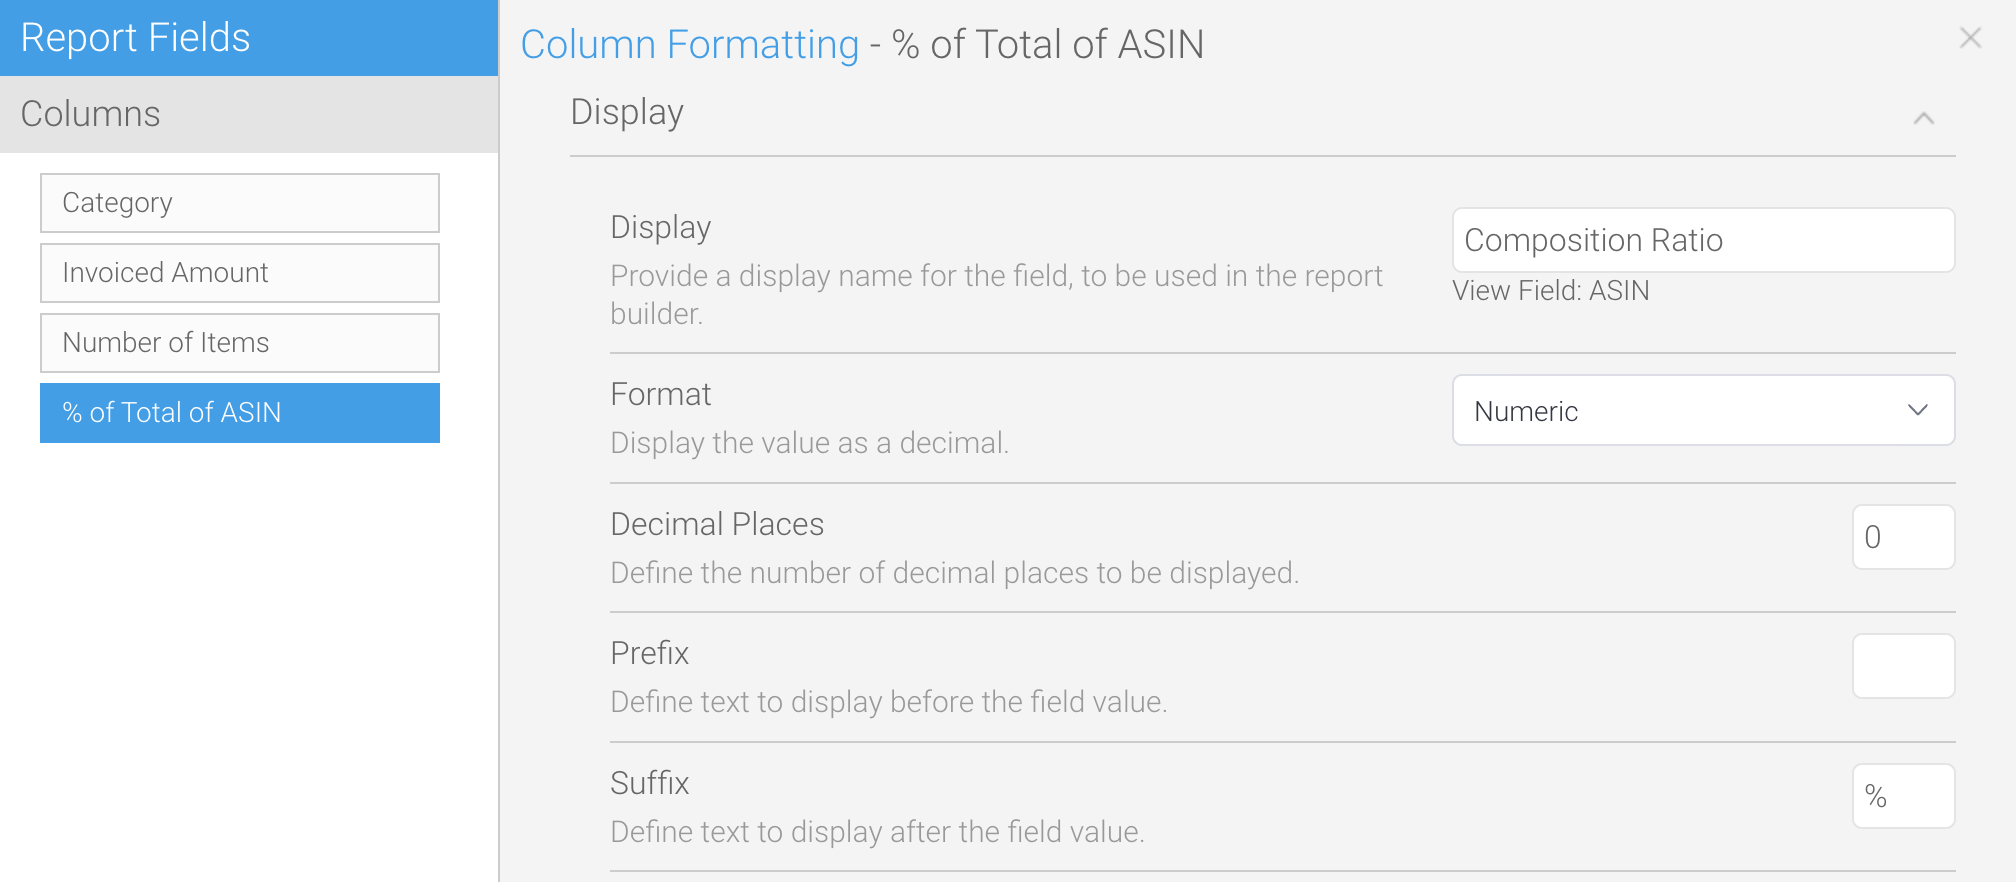2016x882 pixels.
Task: Click the Column Formatting title link
Action: click(x=690, y=44)
